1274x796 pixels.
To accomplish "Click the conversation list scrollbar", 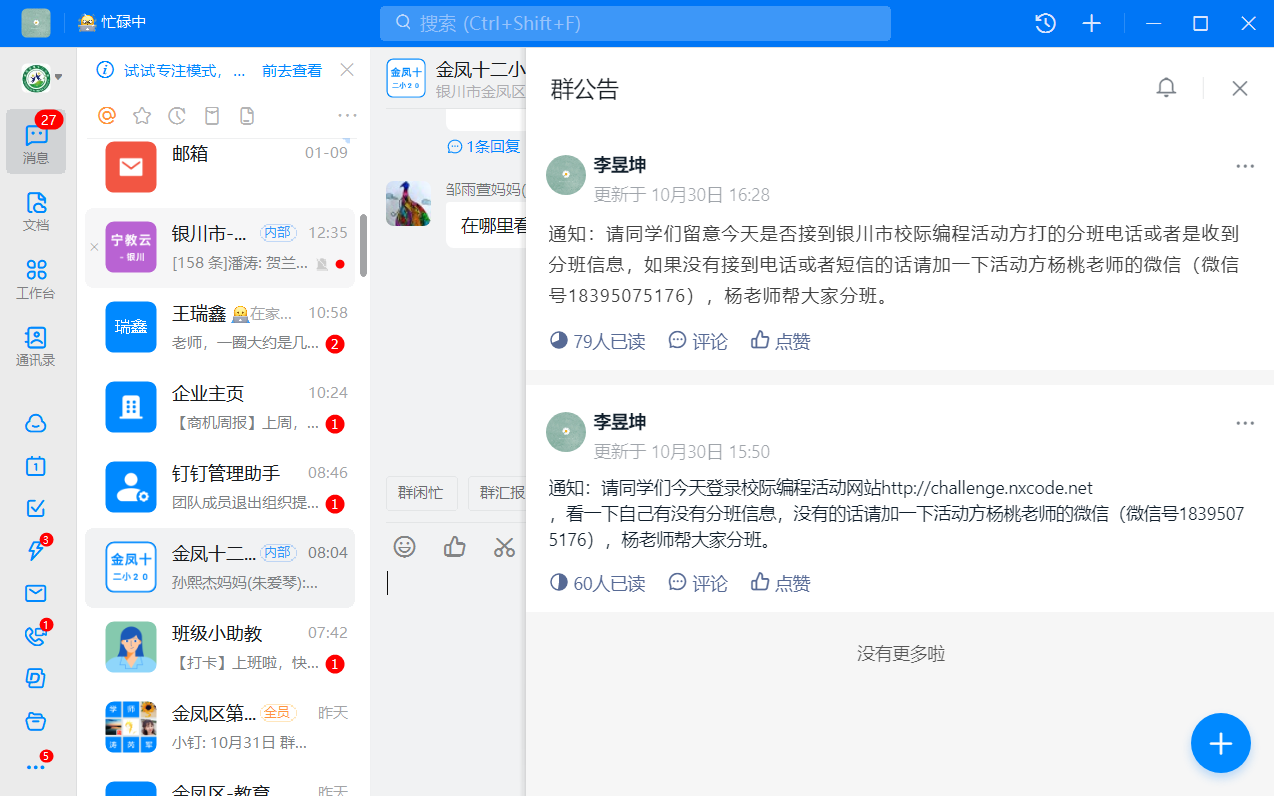I will coord(364,245).
